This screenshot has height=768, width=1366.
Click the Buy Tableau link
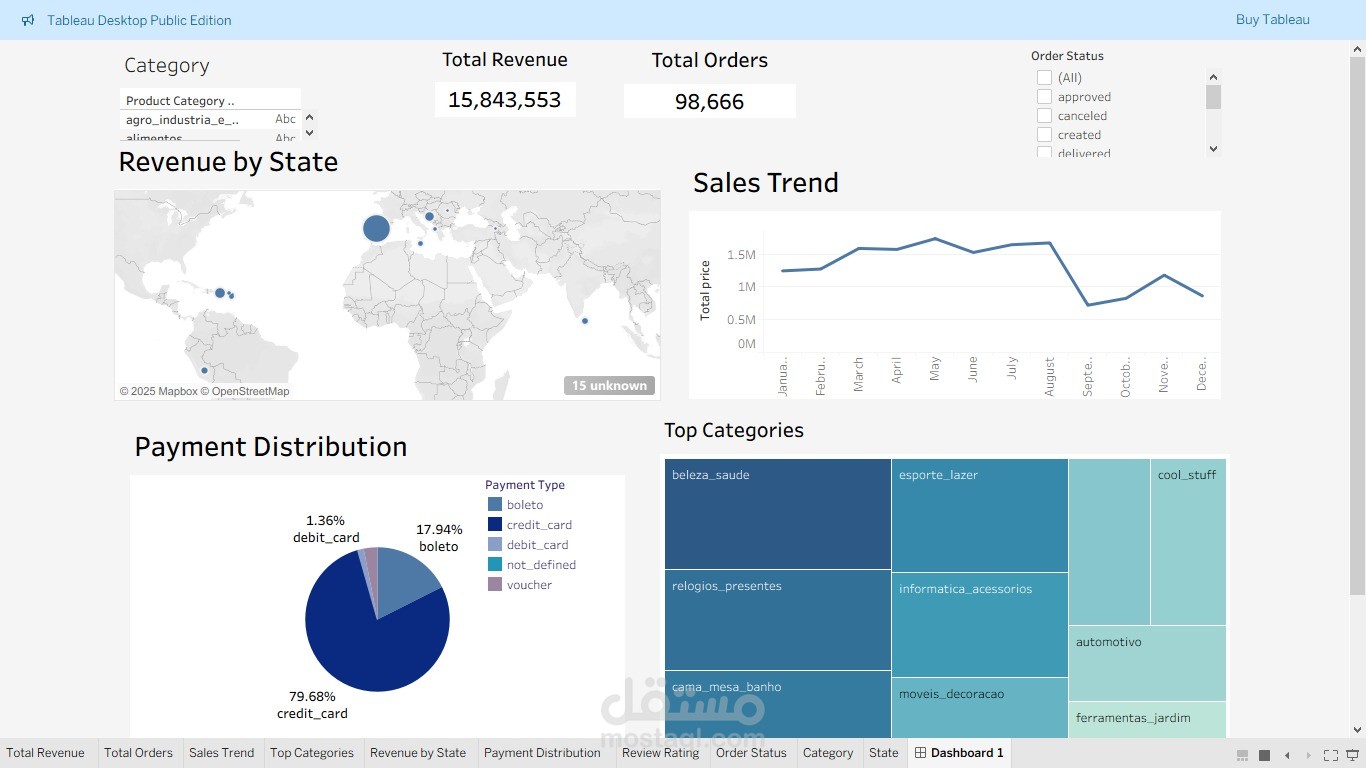tap(1272, 20)
